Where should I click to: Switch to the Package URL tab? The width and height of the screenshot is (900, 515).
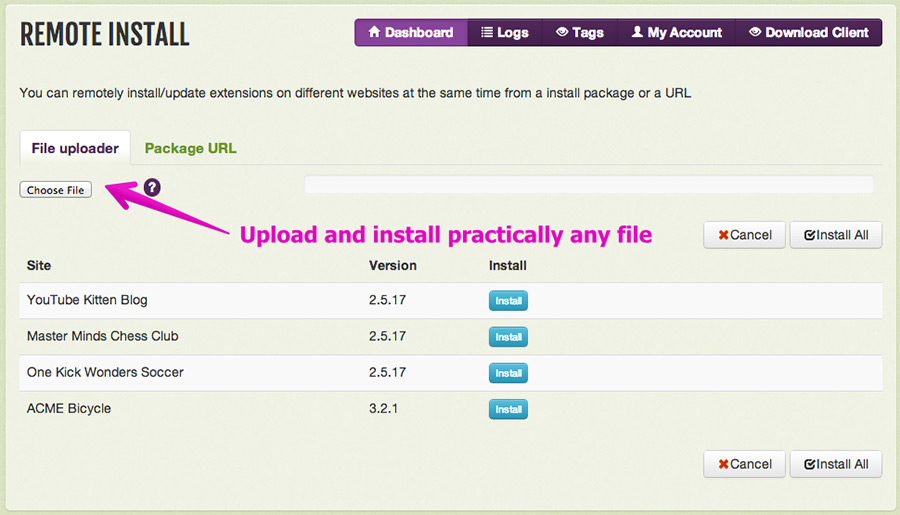[x=191, y=148]
